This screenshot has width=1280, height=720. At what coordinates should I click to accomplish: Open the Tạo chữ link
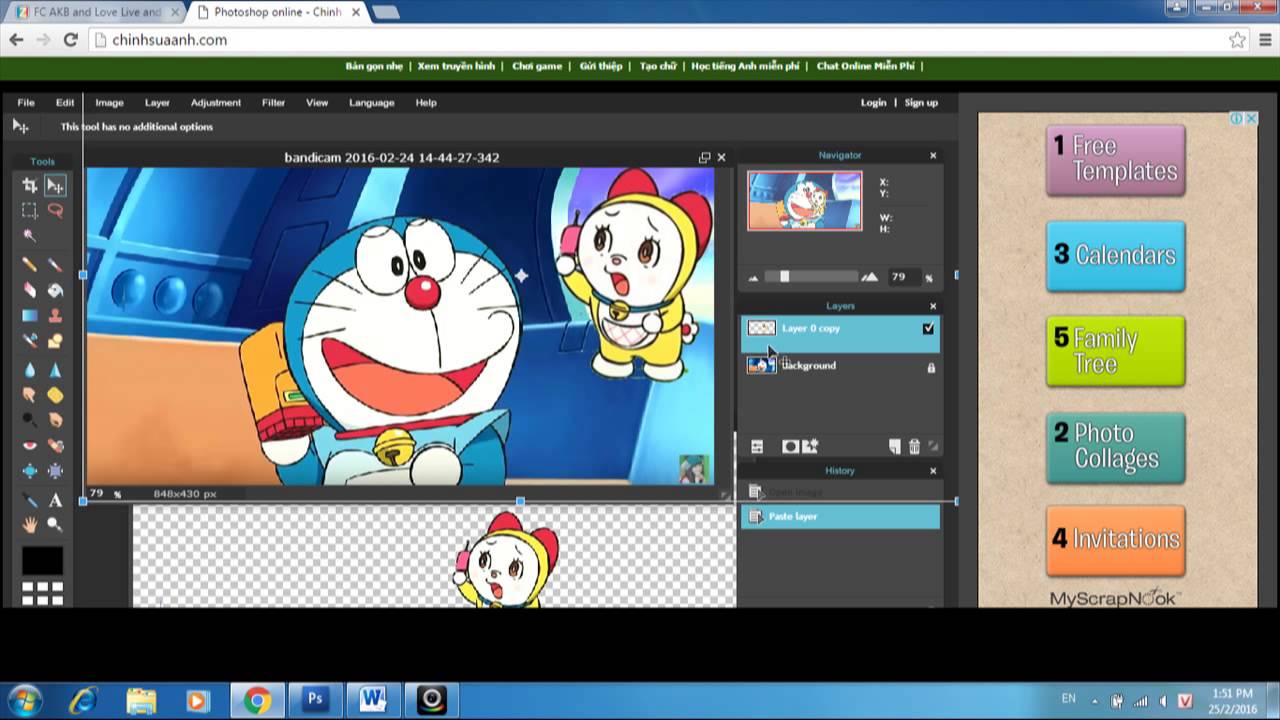click(658, 66)
